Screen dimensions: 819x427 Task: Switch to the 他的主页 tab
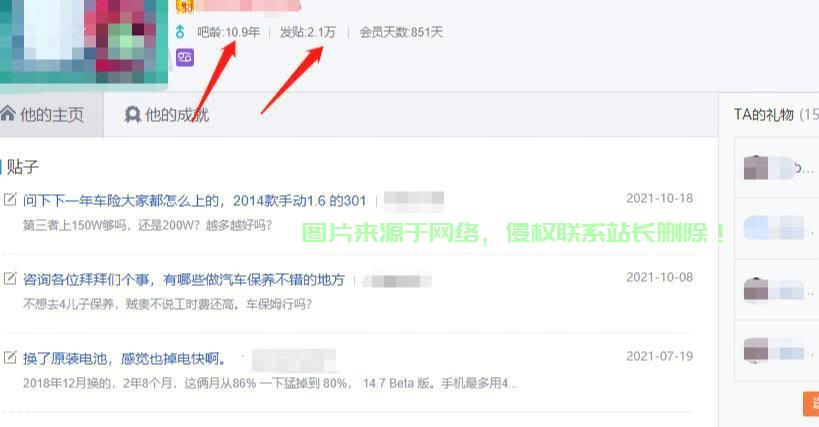tap(51, 114)
